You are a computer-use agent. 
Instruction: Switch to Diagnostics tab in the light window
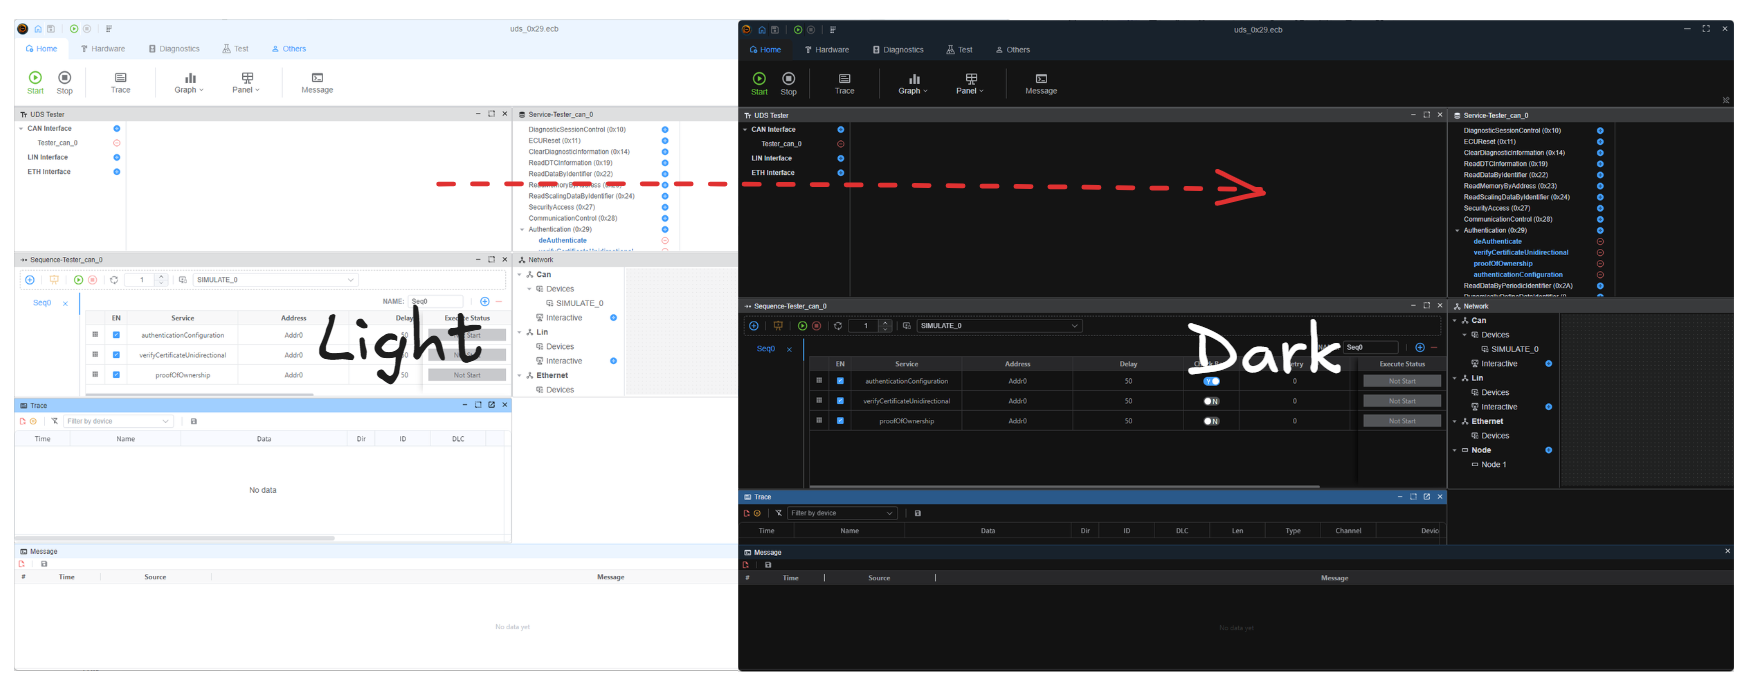tap(174, 49)
